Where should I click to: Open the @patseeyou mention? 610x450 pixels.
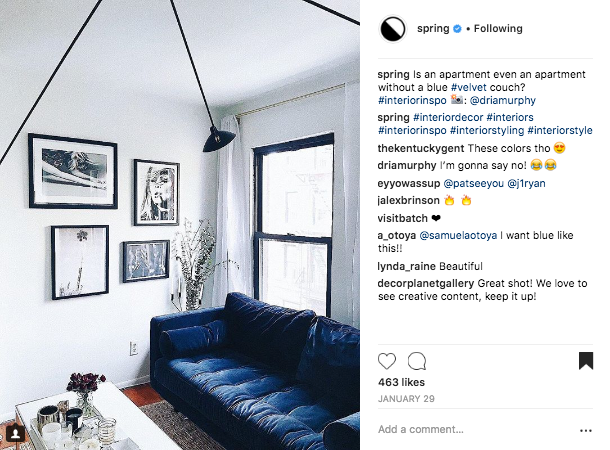coord(473,183)
